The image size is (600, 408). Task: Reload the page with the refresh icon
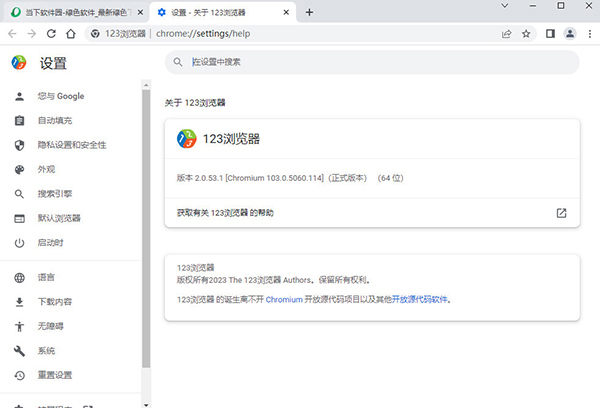51,33
